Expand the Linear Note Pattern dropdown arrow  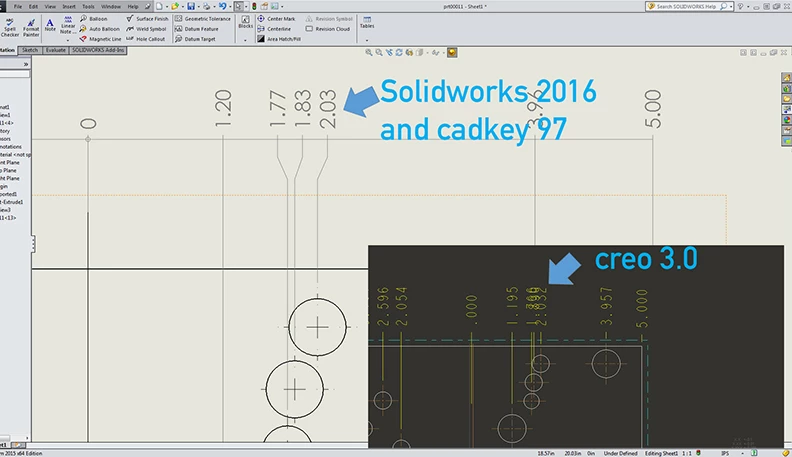coord(68,40)
